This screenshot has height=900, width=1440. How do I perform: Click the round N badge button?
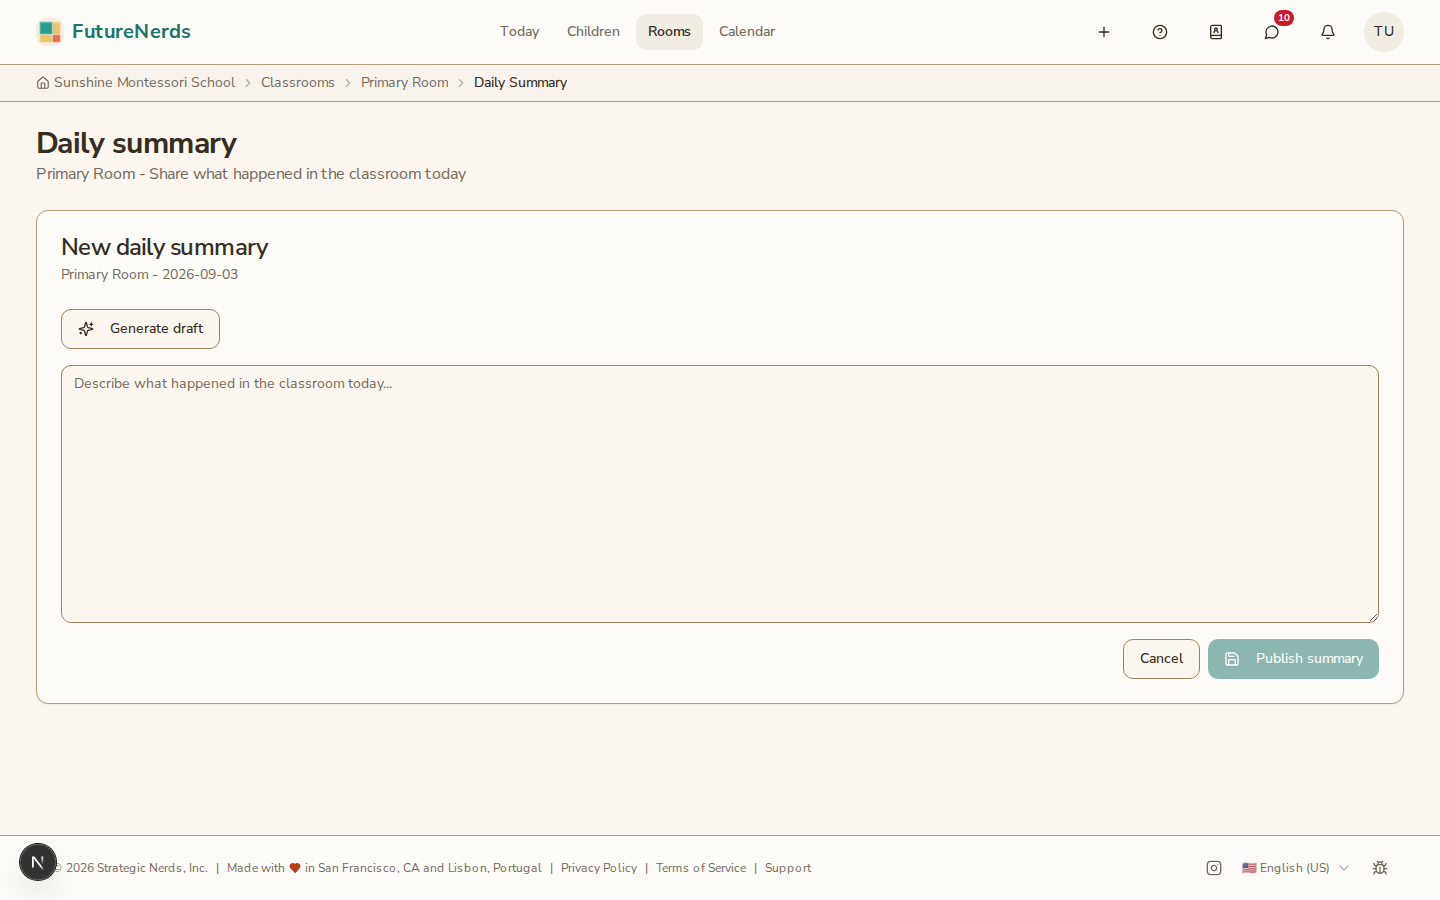(38, 862)
